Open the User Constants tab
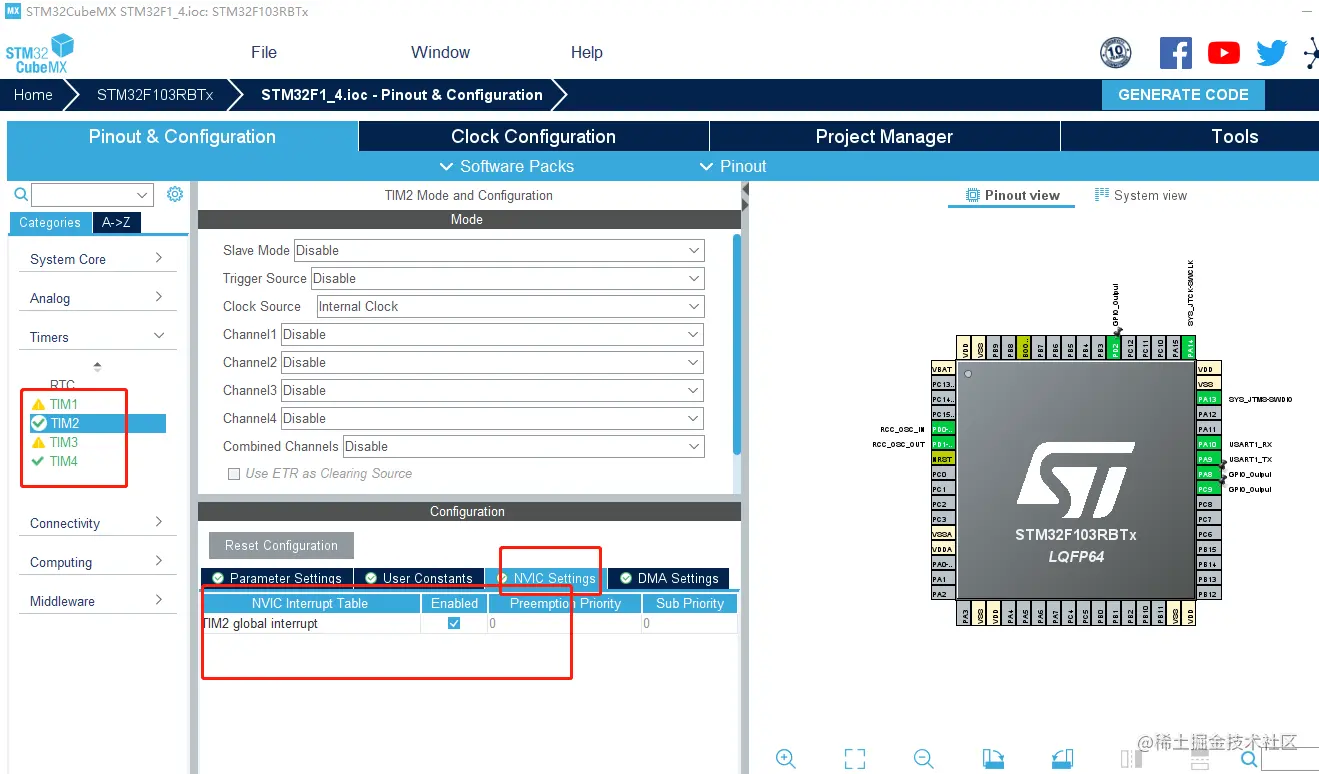The image size is (1319, 774). pyautogui.click(x=419, y=578)
